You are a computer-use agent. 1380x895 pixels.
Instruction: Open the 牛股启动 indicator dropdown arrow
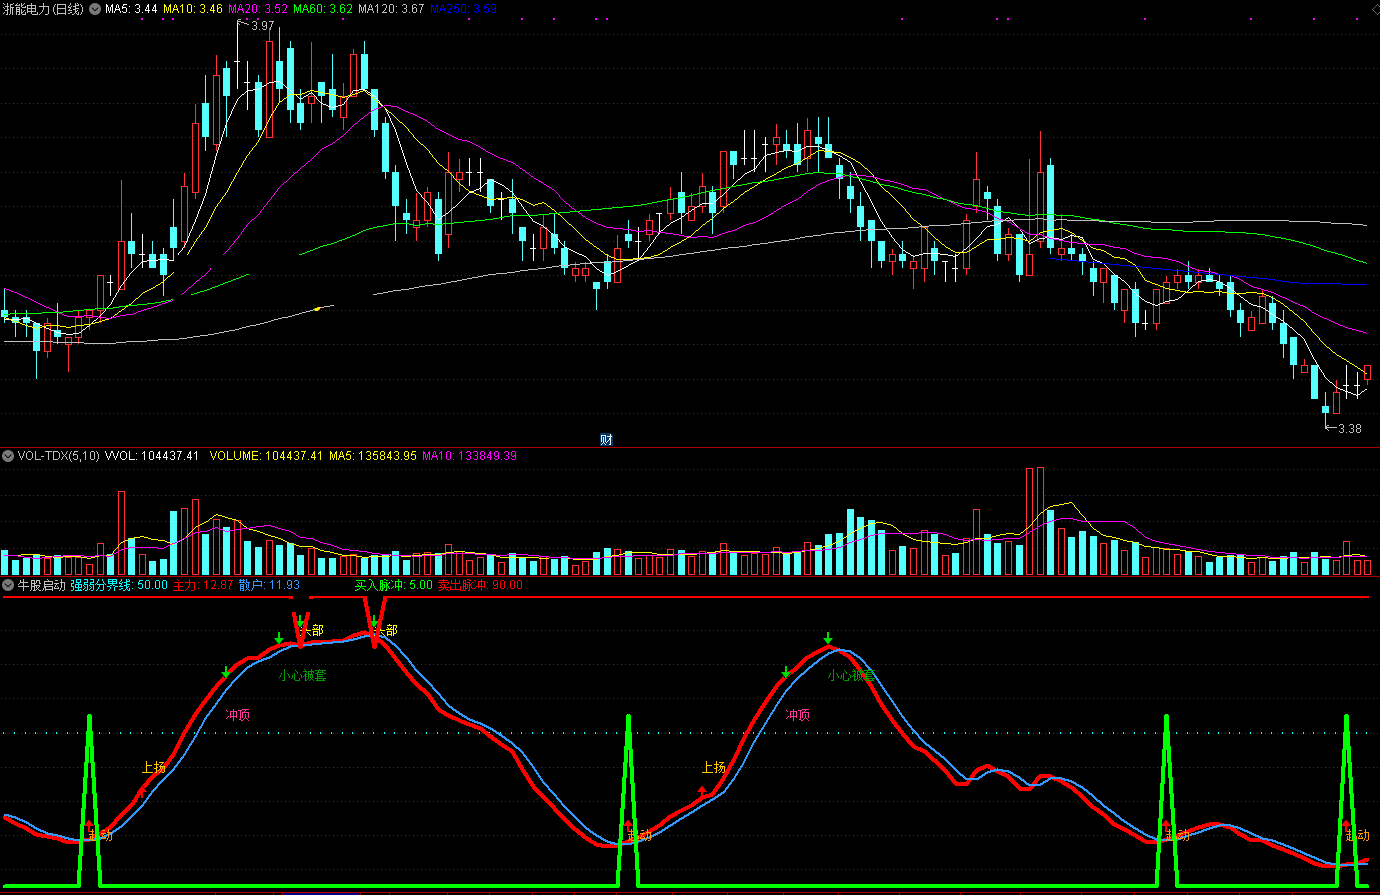tap(9, 585)
